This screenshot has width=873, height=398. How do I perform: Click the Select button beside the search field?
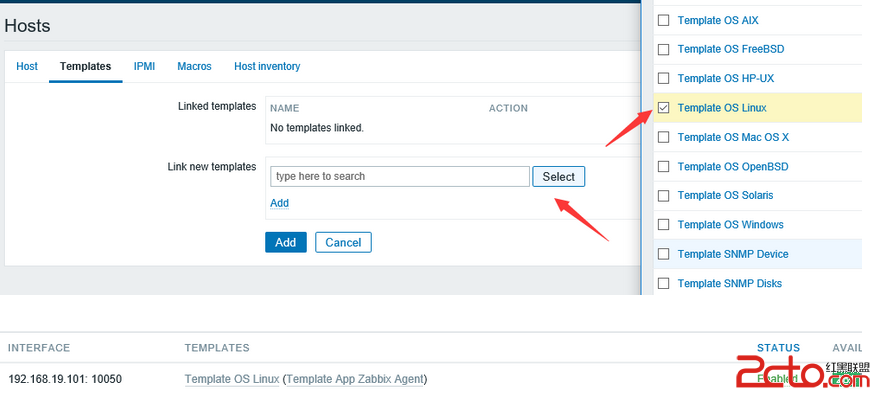coord(558,176)
